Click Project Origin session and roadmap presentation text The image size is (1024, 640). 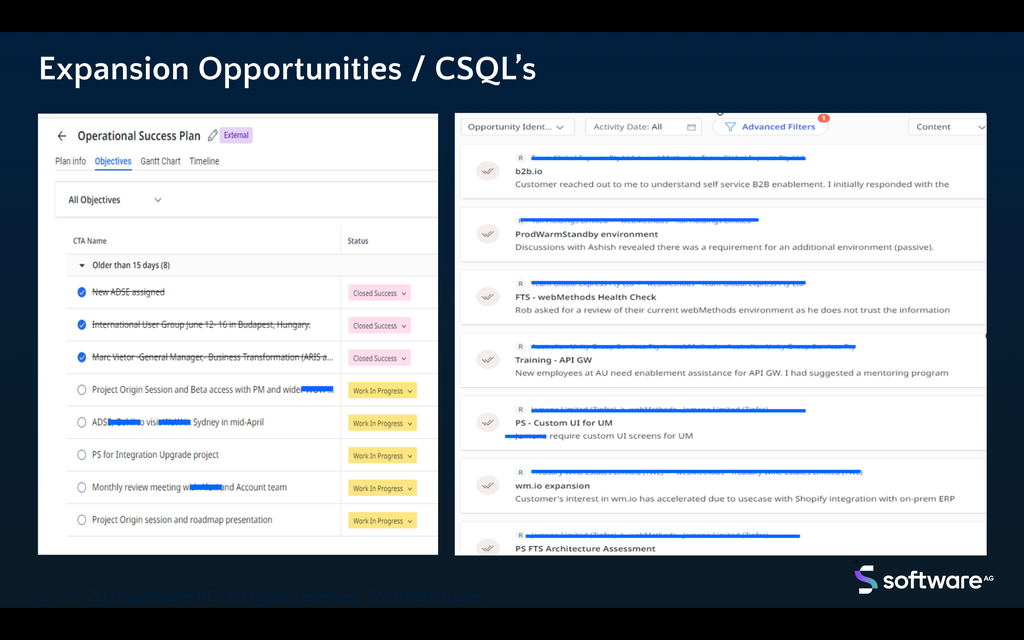pyautogui.click(x=182, y=520)
